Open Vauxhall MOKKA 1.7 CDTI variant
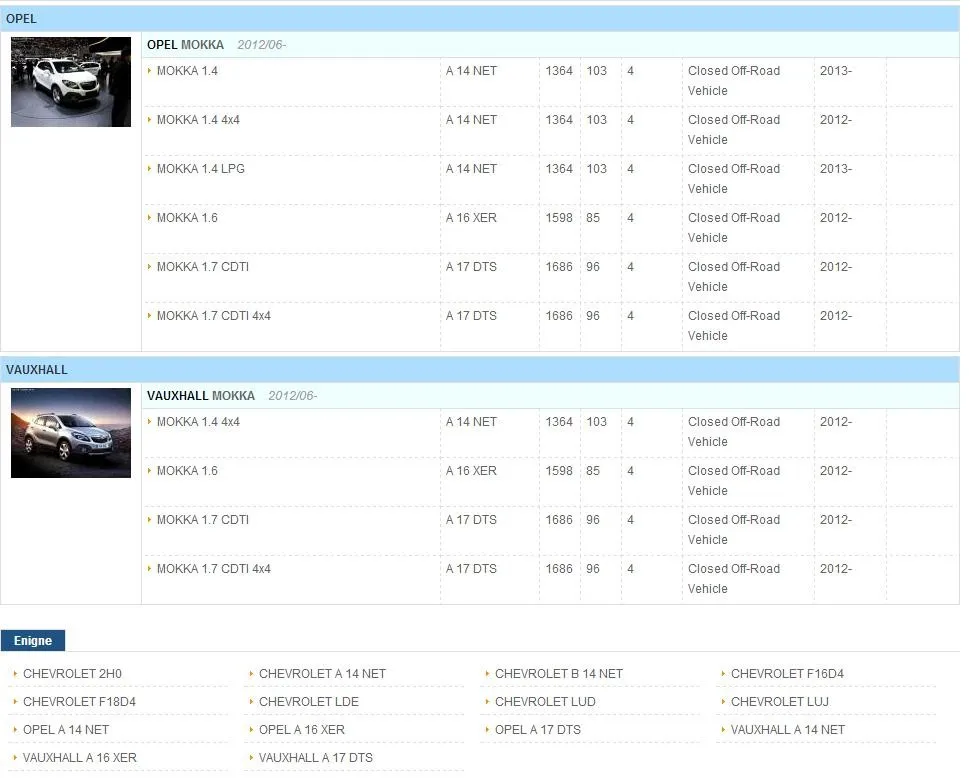Screen dimensions: 969x778 pyautogui.click(x=203, y=520)
